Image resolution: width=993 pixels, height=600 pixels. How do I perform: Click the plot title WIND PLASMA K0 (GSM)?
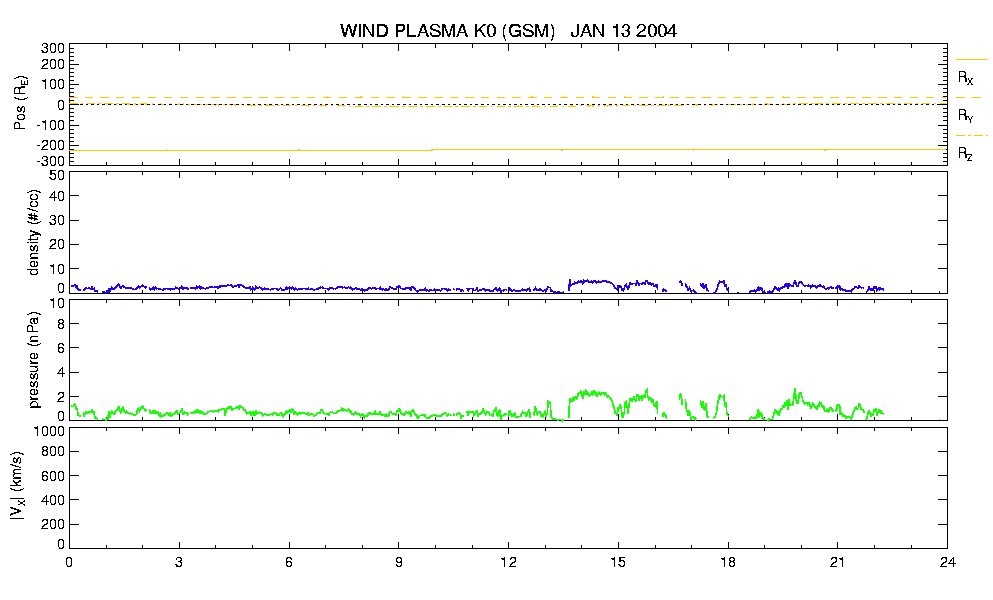(x=447, y=31)
